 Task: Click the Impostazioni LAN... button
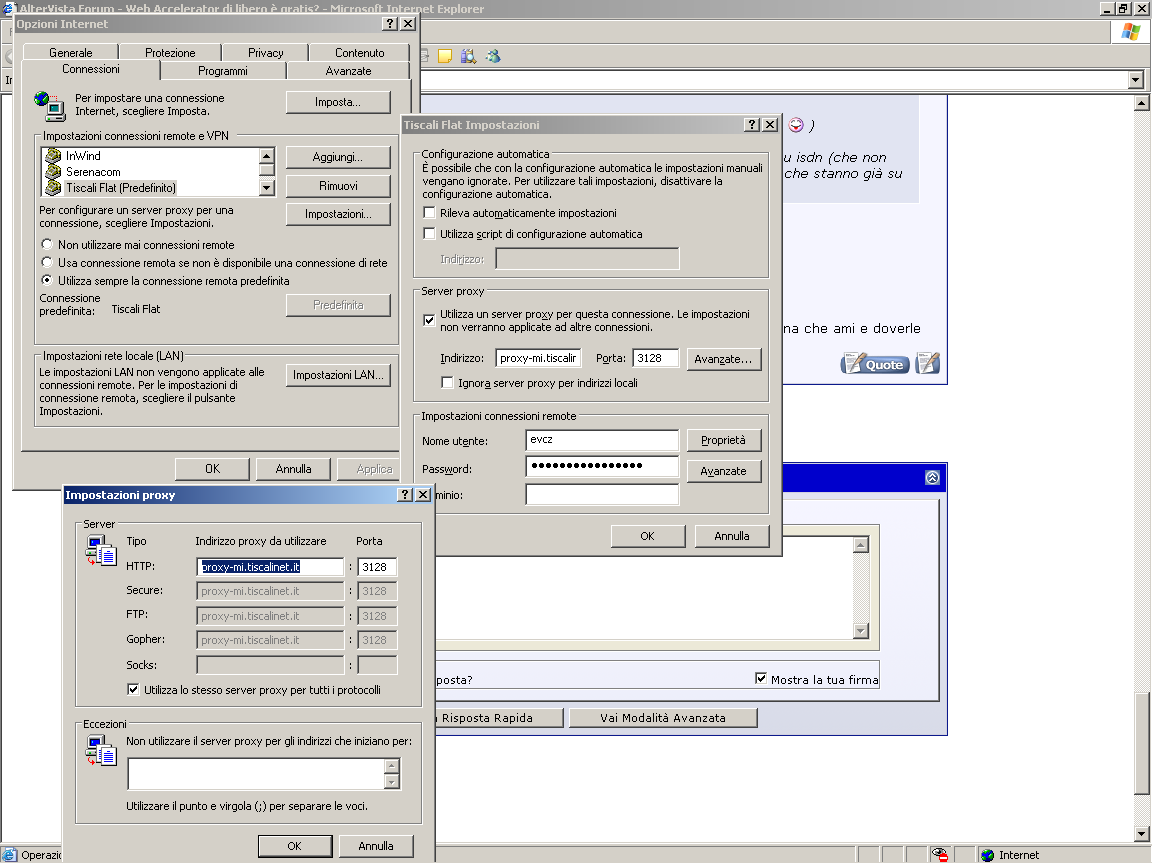338,375
